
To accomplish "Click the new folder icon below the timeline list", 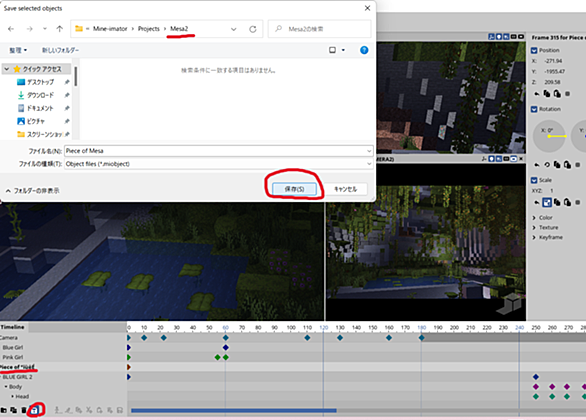I will (4, 410).
